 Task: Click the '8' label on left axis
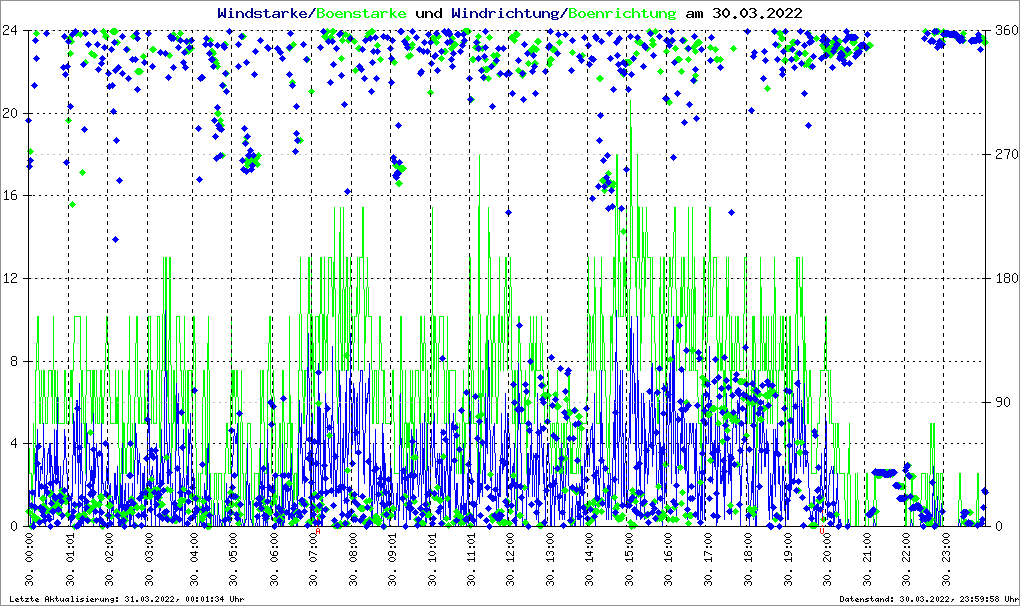[16, 361]
